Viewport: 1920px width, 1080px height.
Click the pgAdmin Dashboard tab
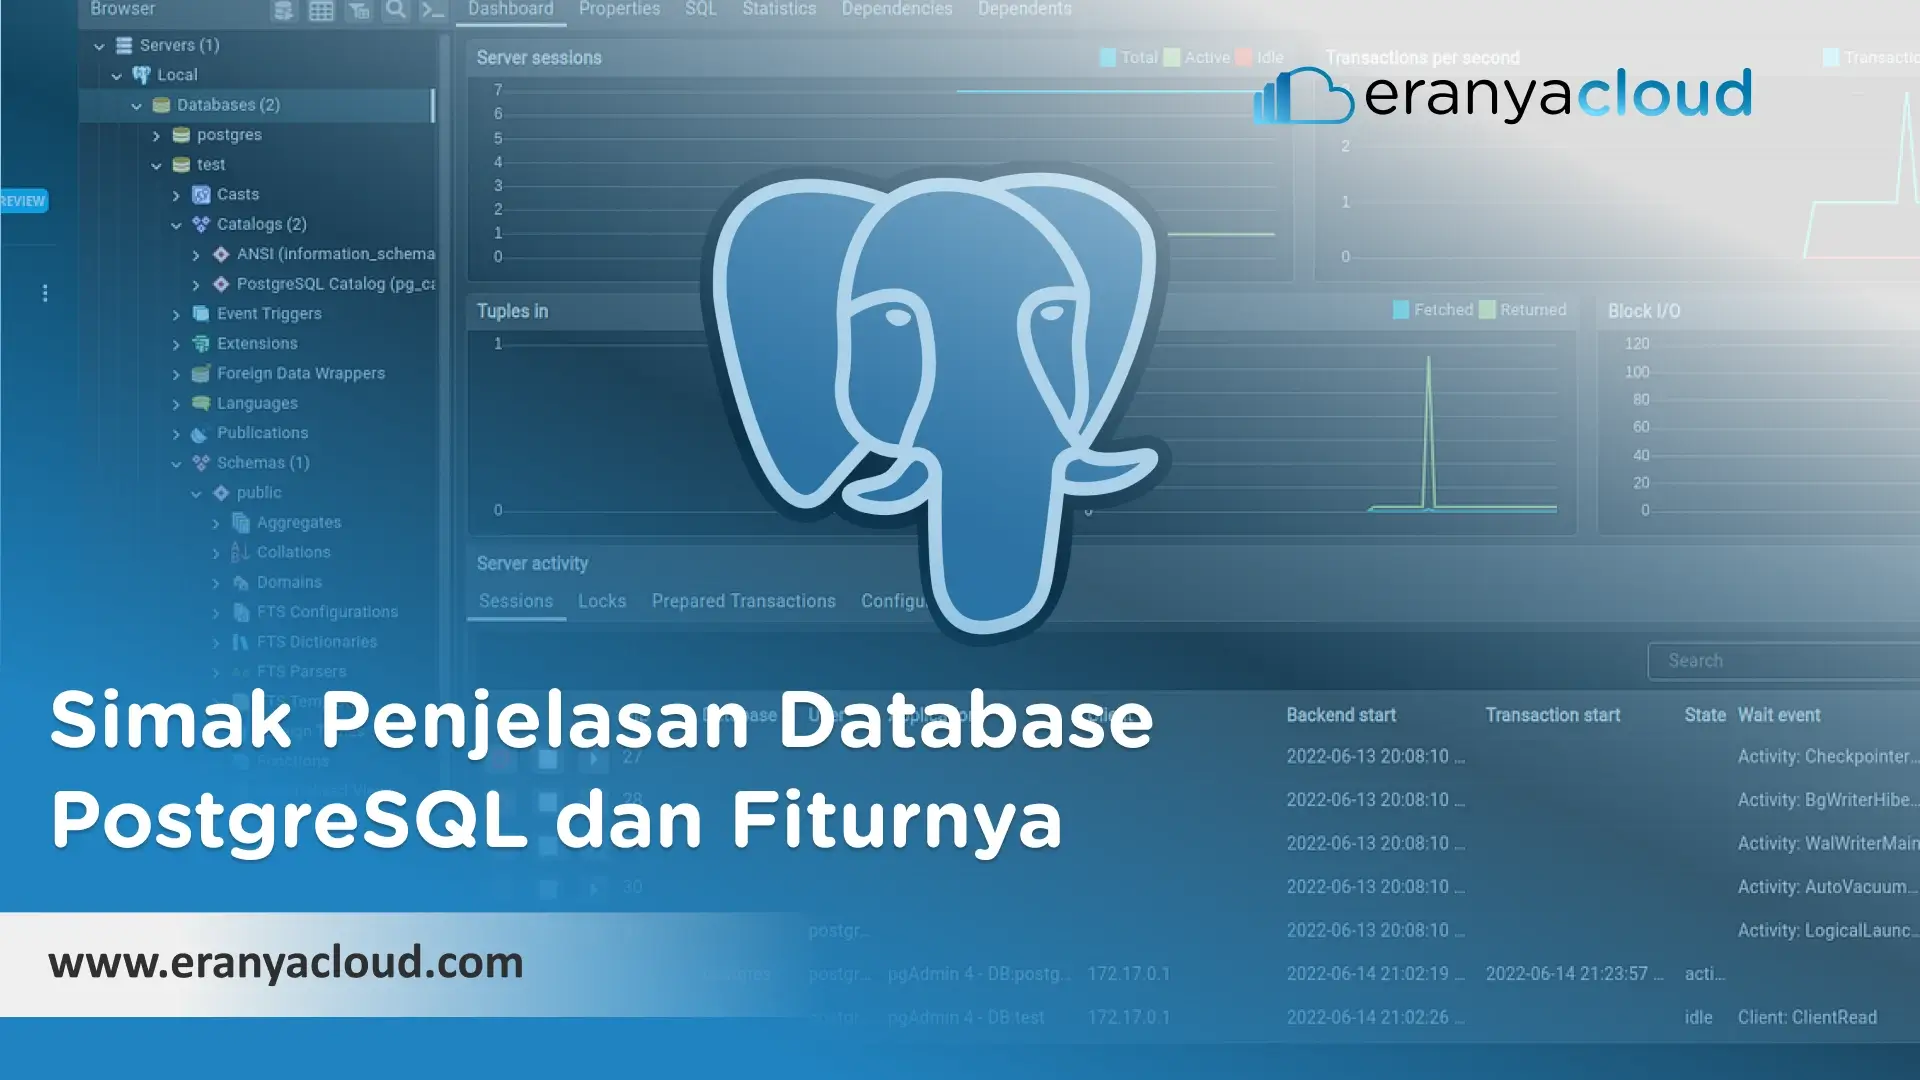coord(512,11)
